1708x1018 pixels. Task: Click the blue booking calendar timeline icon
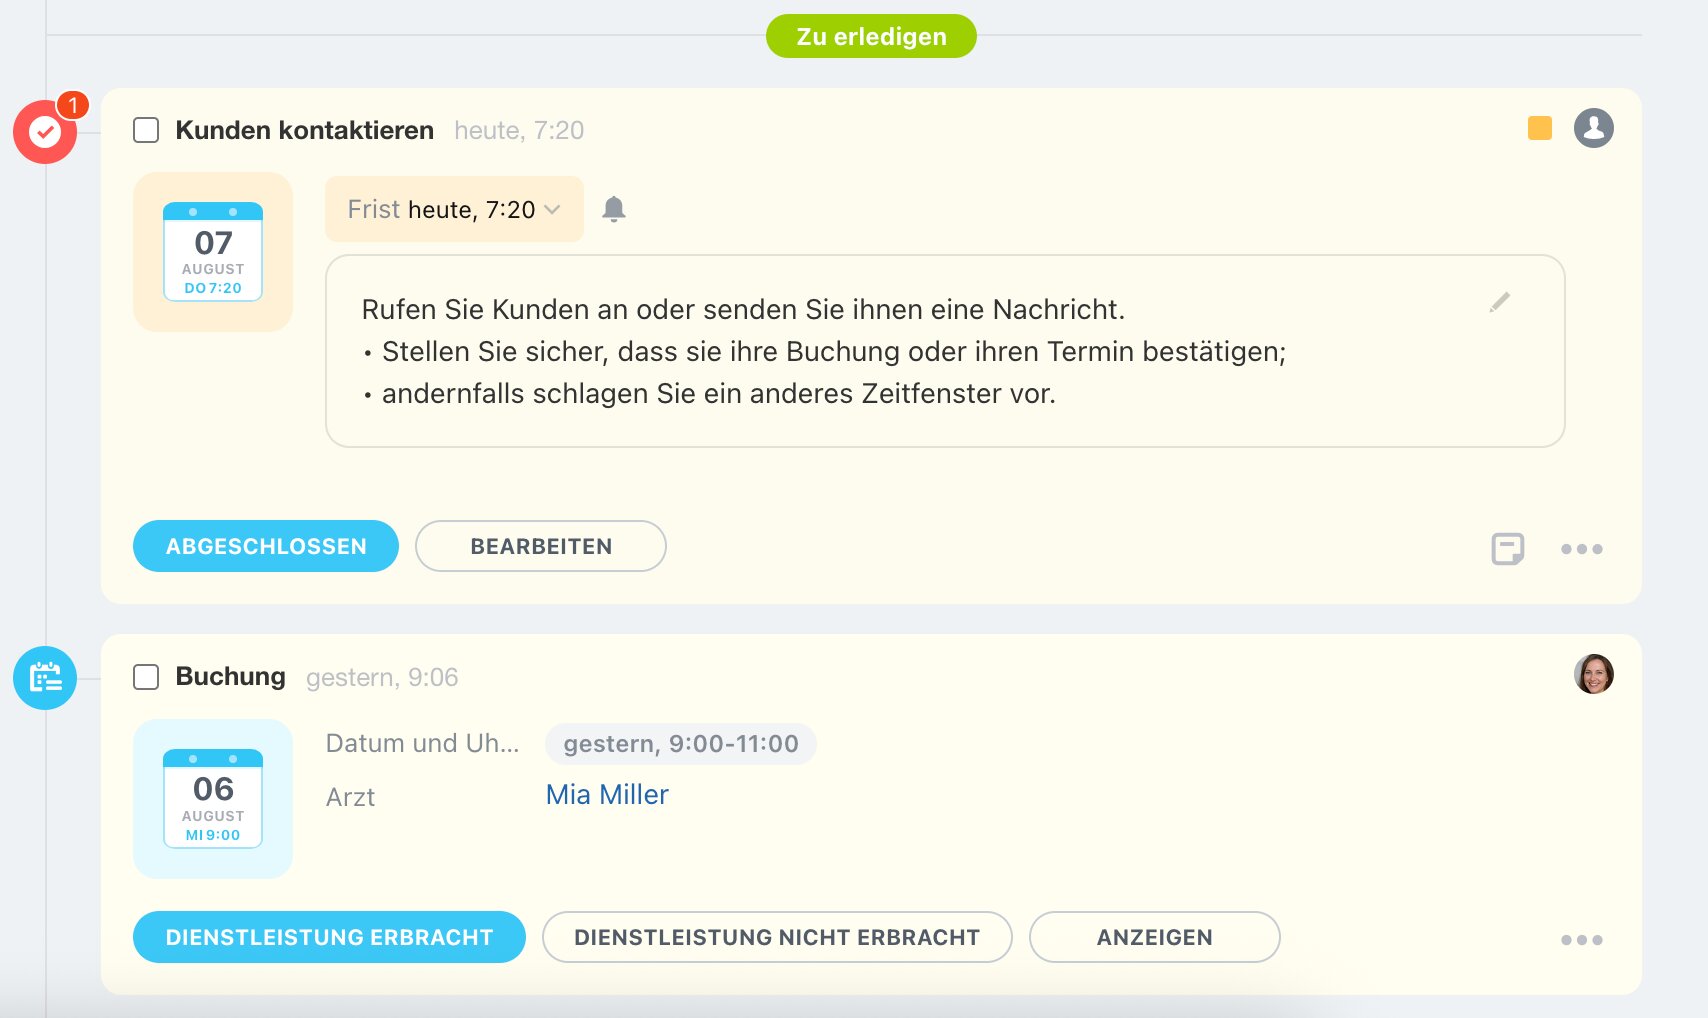pos(45,678)
